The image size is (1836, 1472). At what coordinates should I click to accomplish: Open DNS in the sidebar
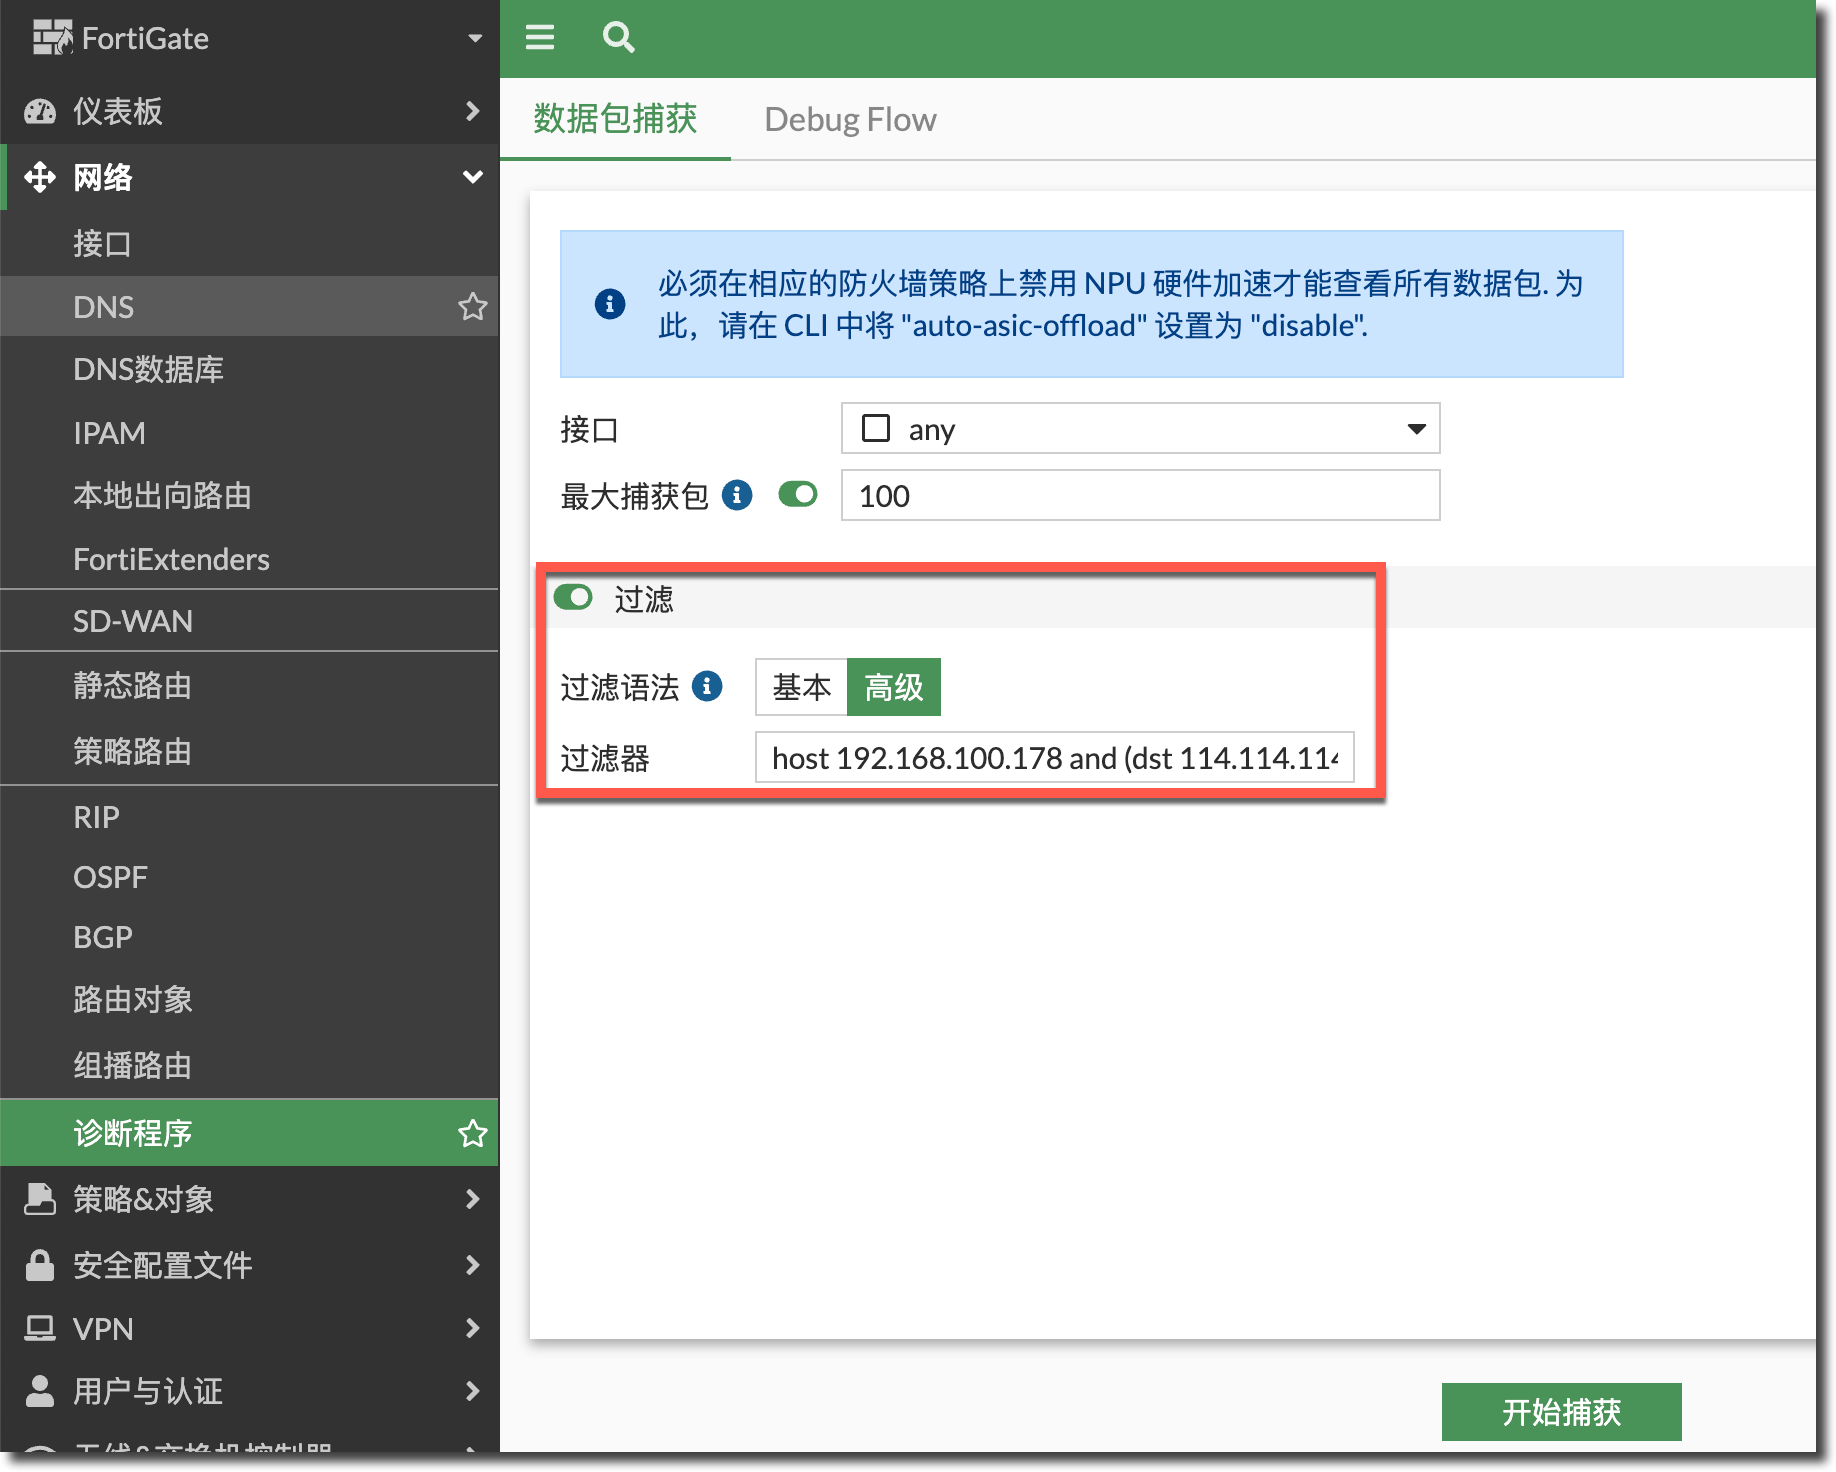pos(250,306)
